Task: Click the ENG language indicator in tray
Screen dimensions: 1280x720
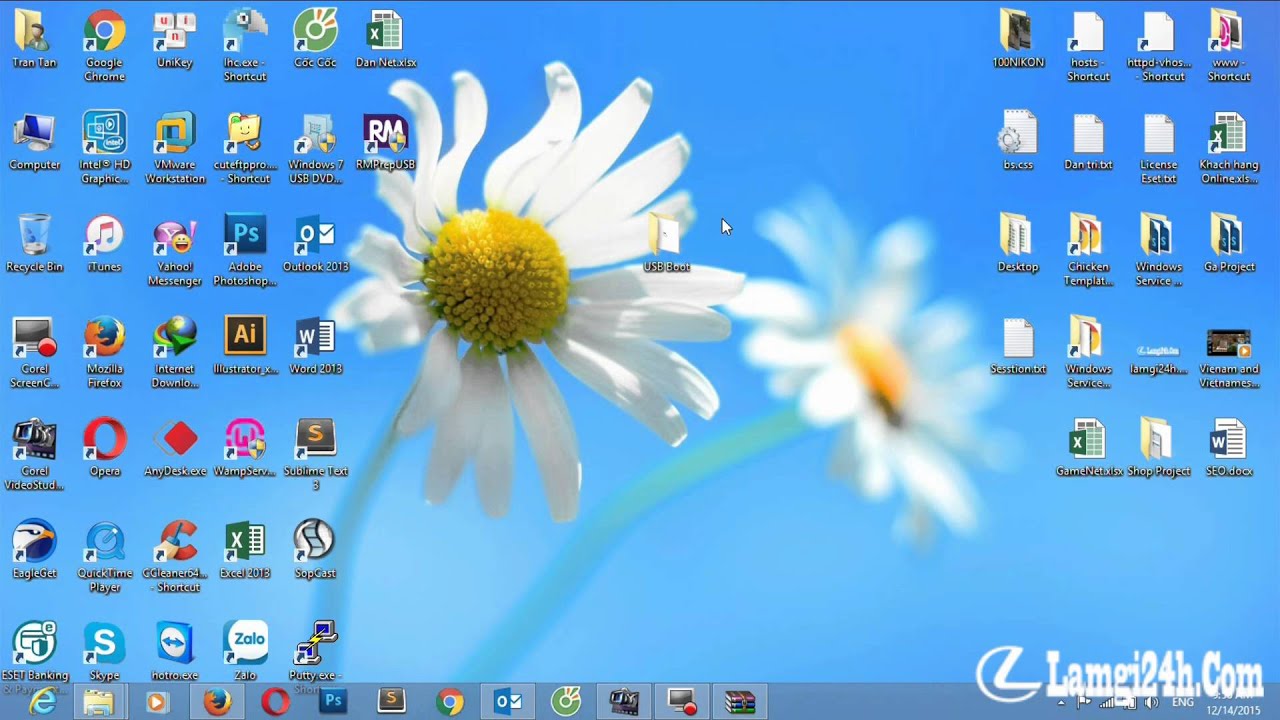Action: coord(1182,702)
